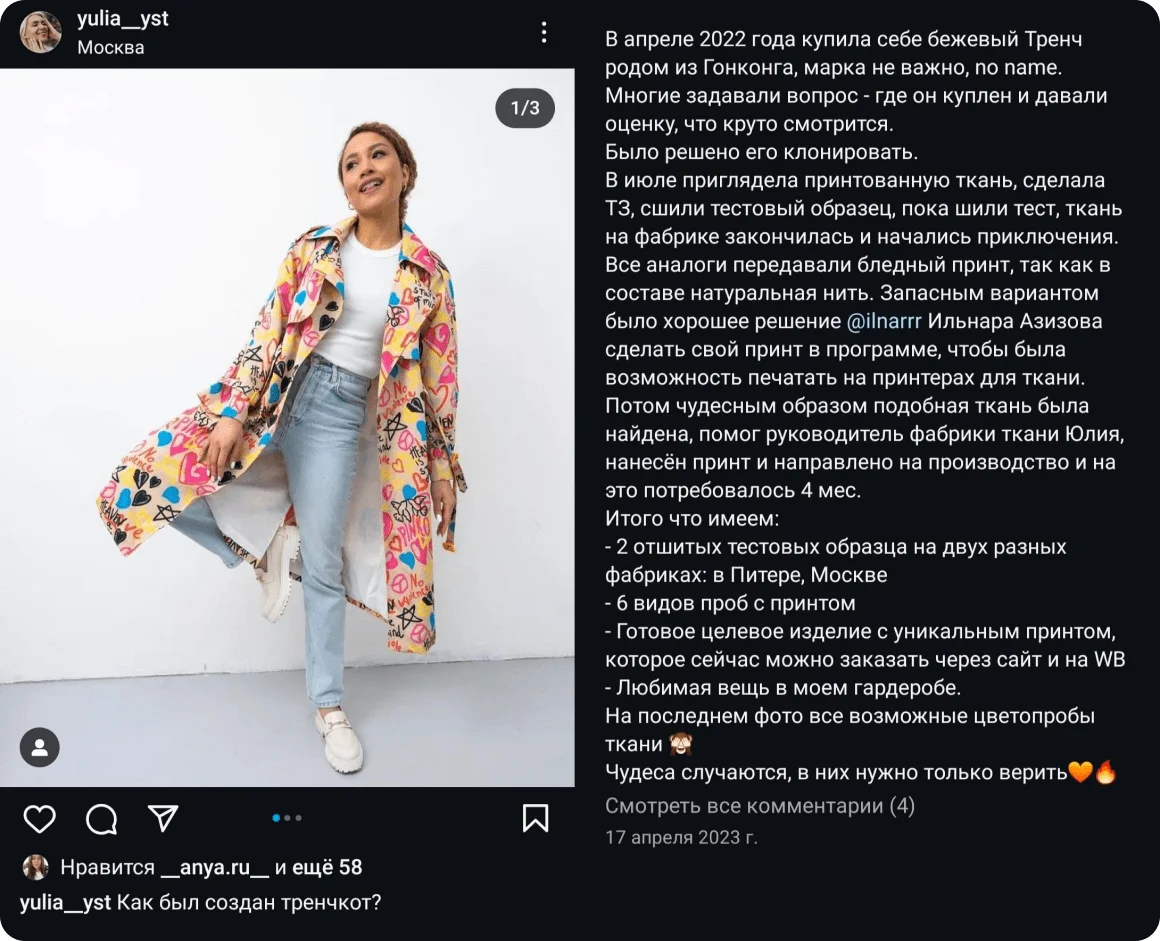Image resolution: width=1160 pixels, height=941 pixels.
Task: Share the post via paper plane icon
Action: coord(163,818)
